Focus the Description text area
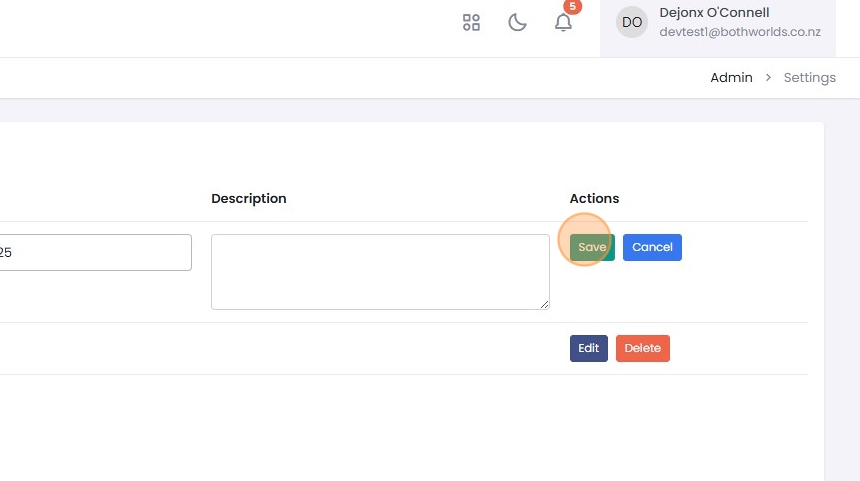This screenshot has width=860, height=481. 380,271
